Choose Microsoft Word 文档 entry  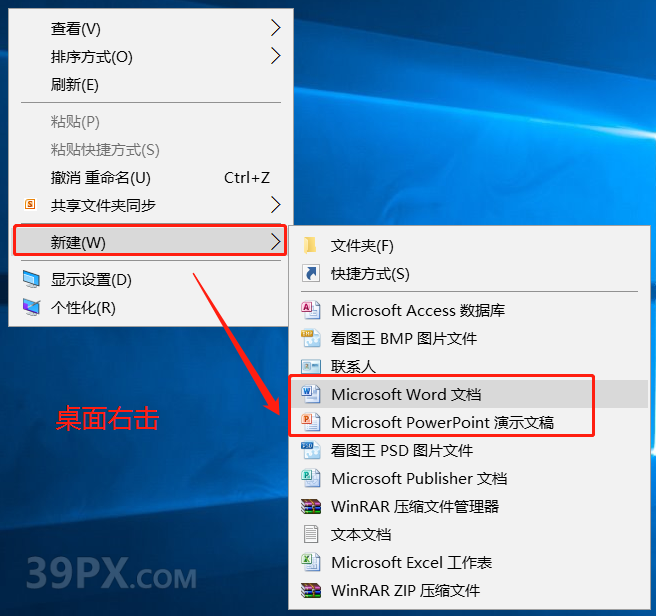click(x=469, y=394)
